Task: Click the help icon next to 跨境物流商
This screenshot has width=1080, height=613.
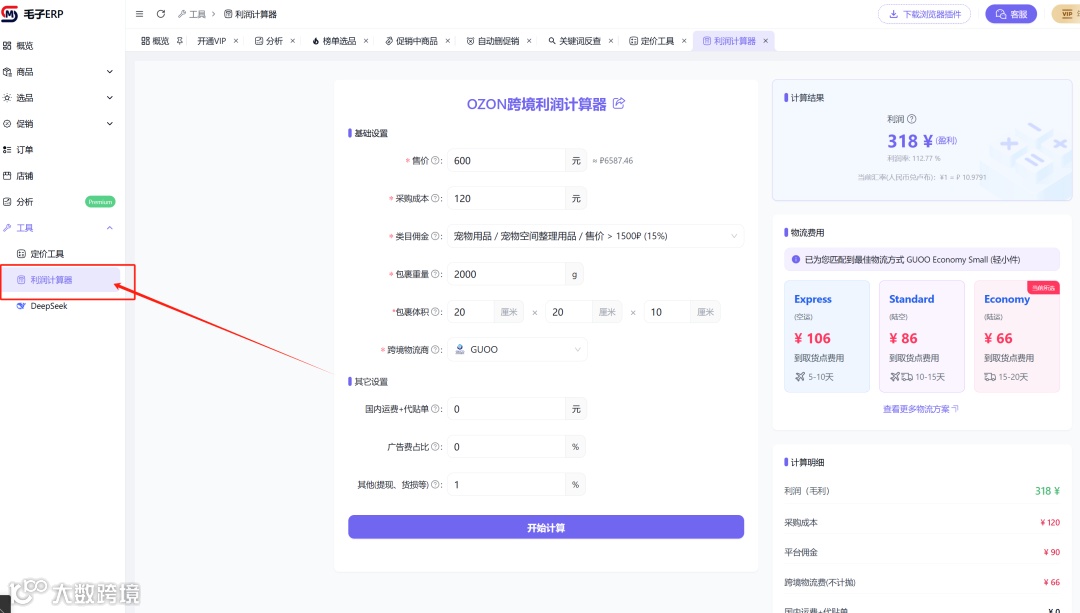Action: tap(435, 350)
